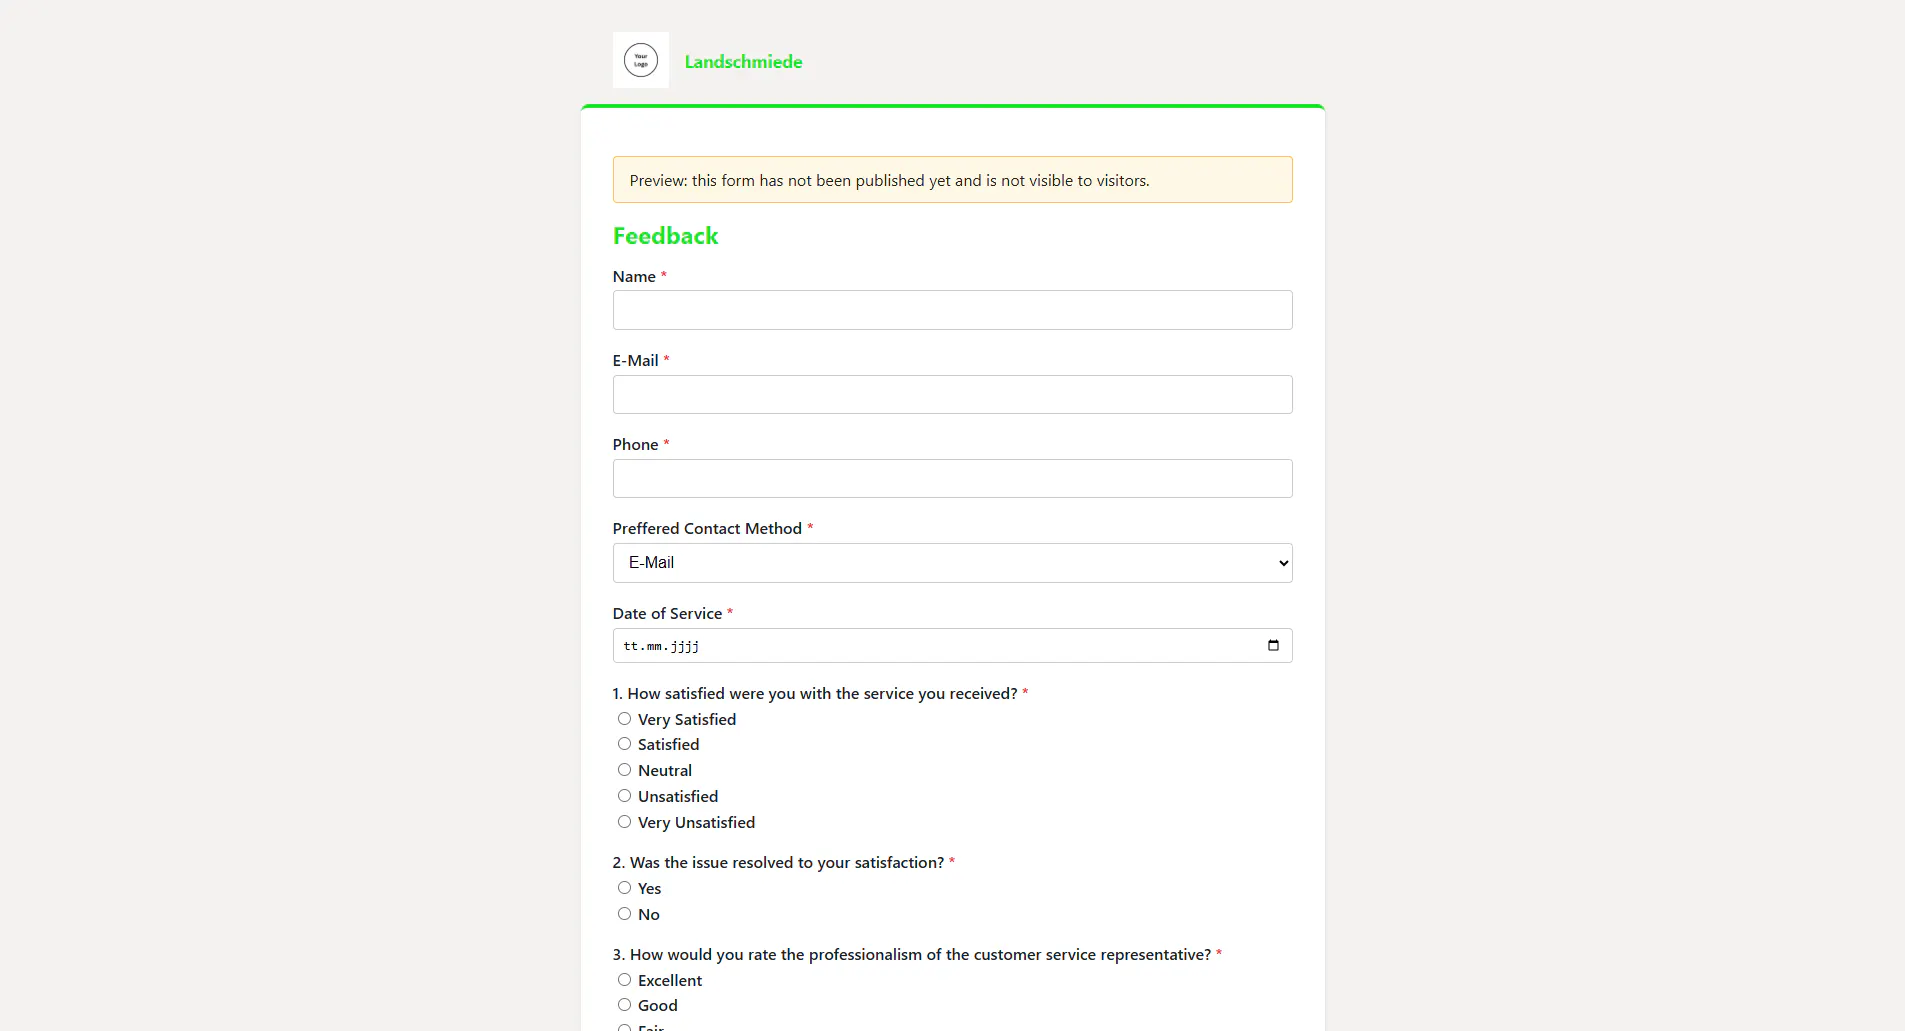Expand the Preffered Contact Method dropdown
1905x1031 pixels.
pos(952,563)
